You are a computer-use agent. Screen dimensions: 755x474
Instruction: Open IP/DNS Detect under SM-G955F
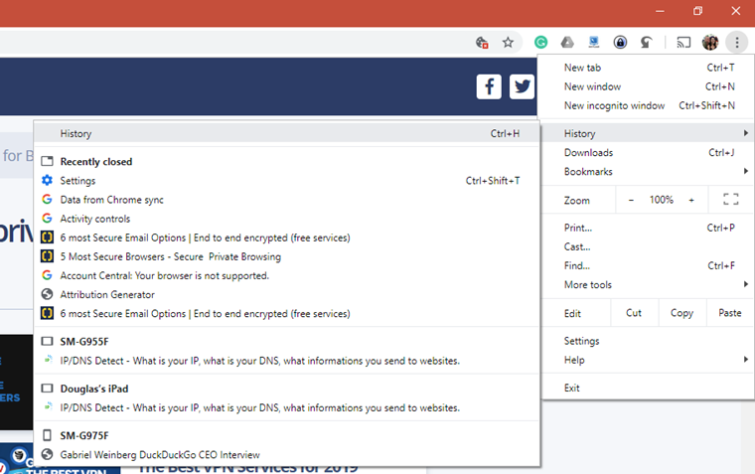pyautogui.click(x=287, y=361)
